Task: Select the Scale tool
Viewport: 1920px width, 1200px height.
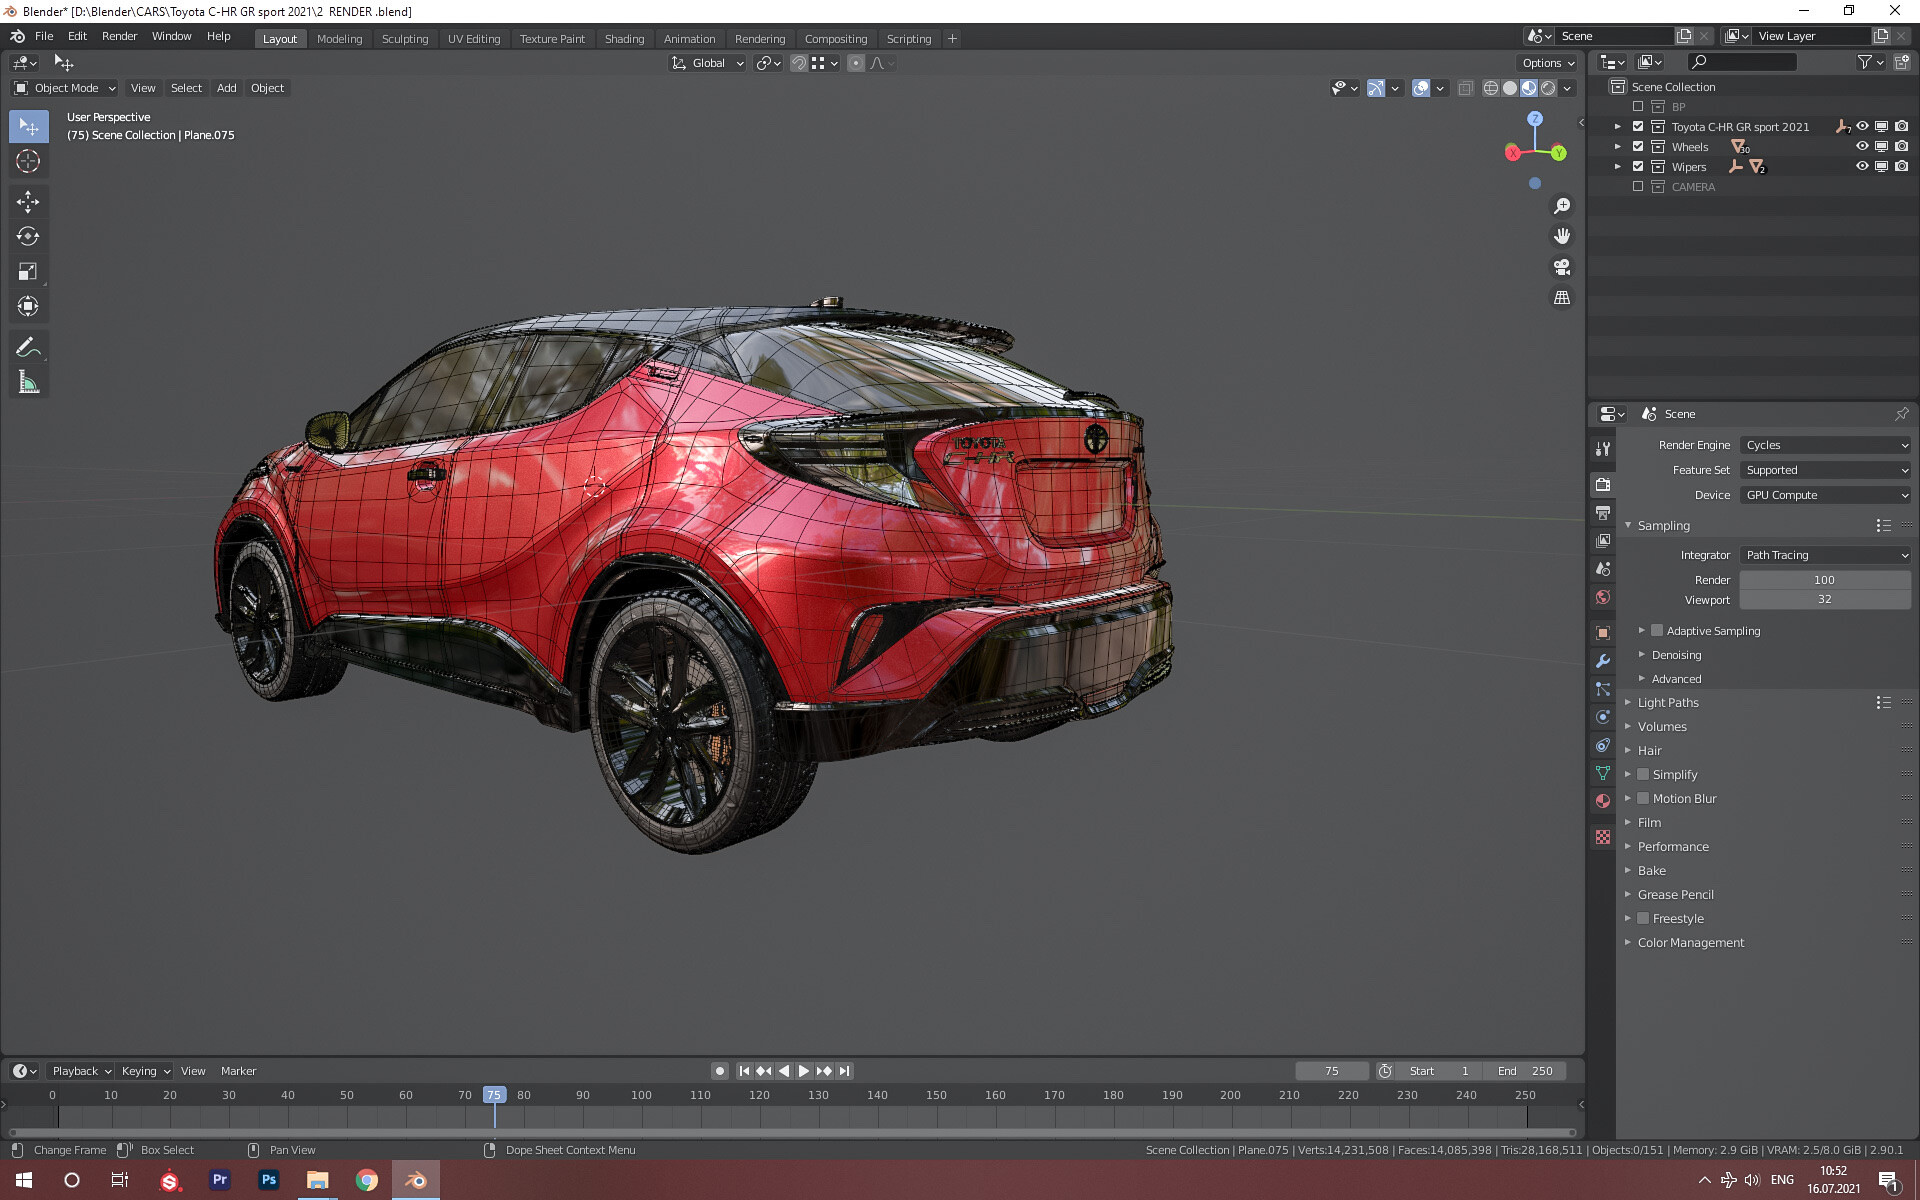Action: (27, 272)
